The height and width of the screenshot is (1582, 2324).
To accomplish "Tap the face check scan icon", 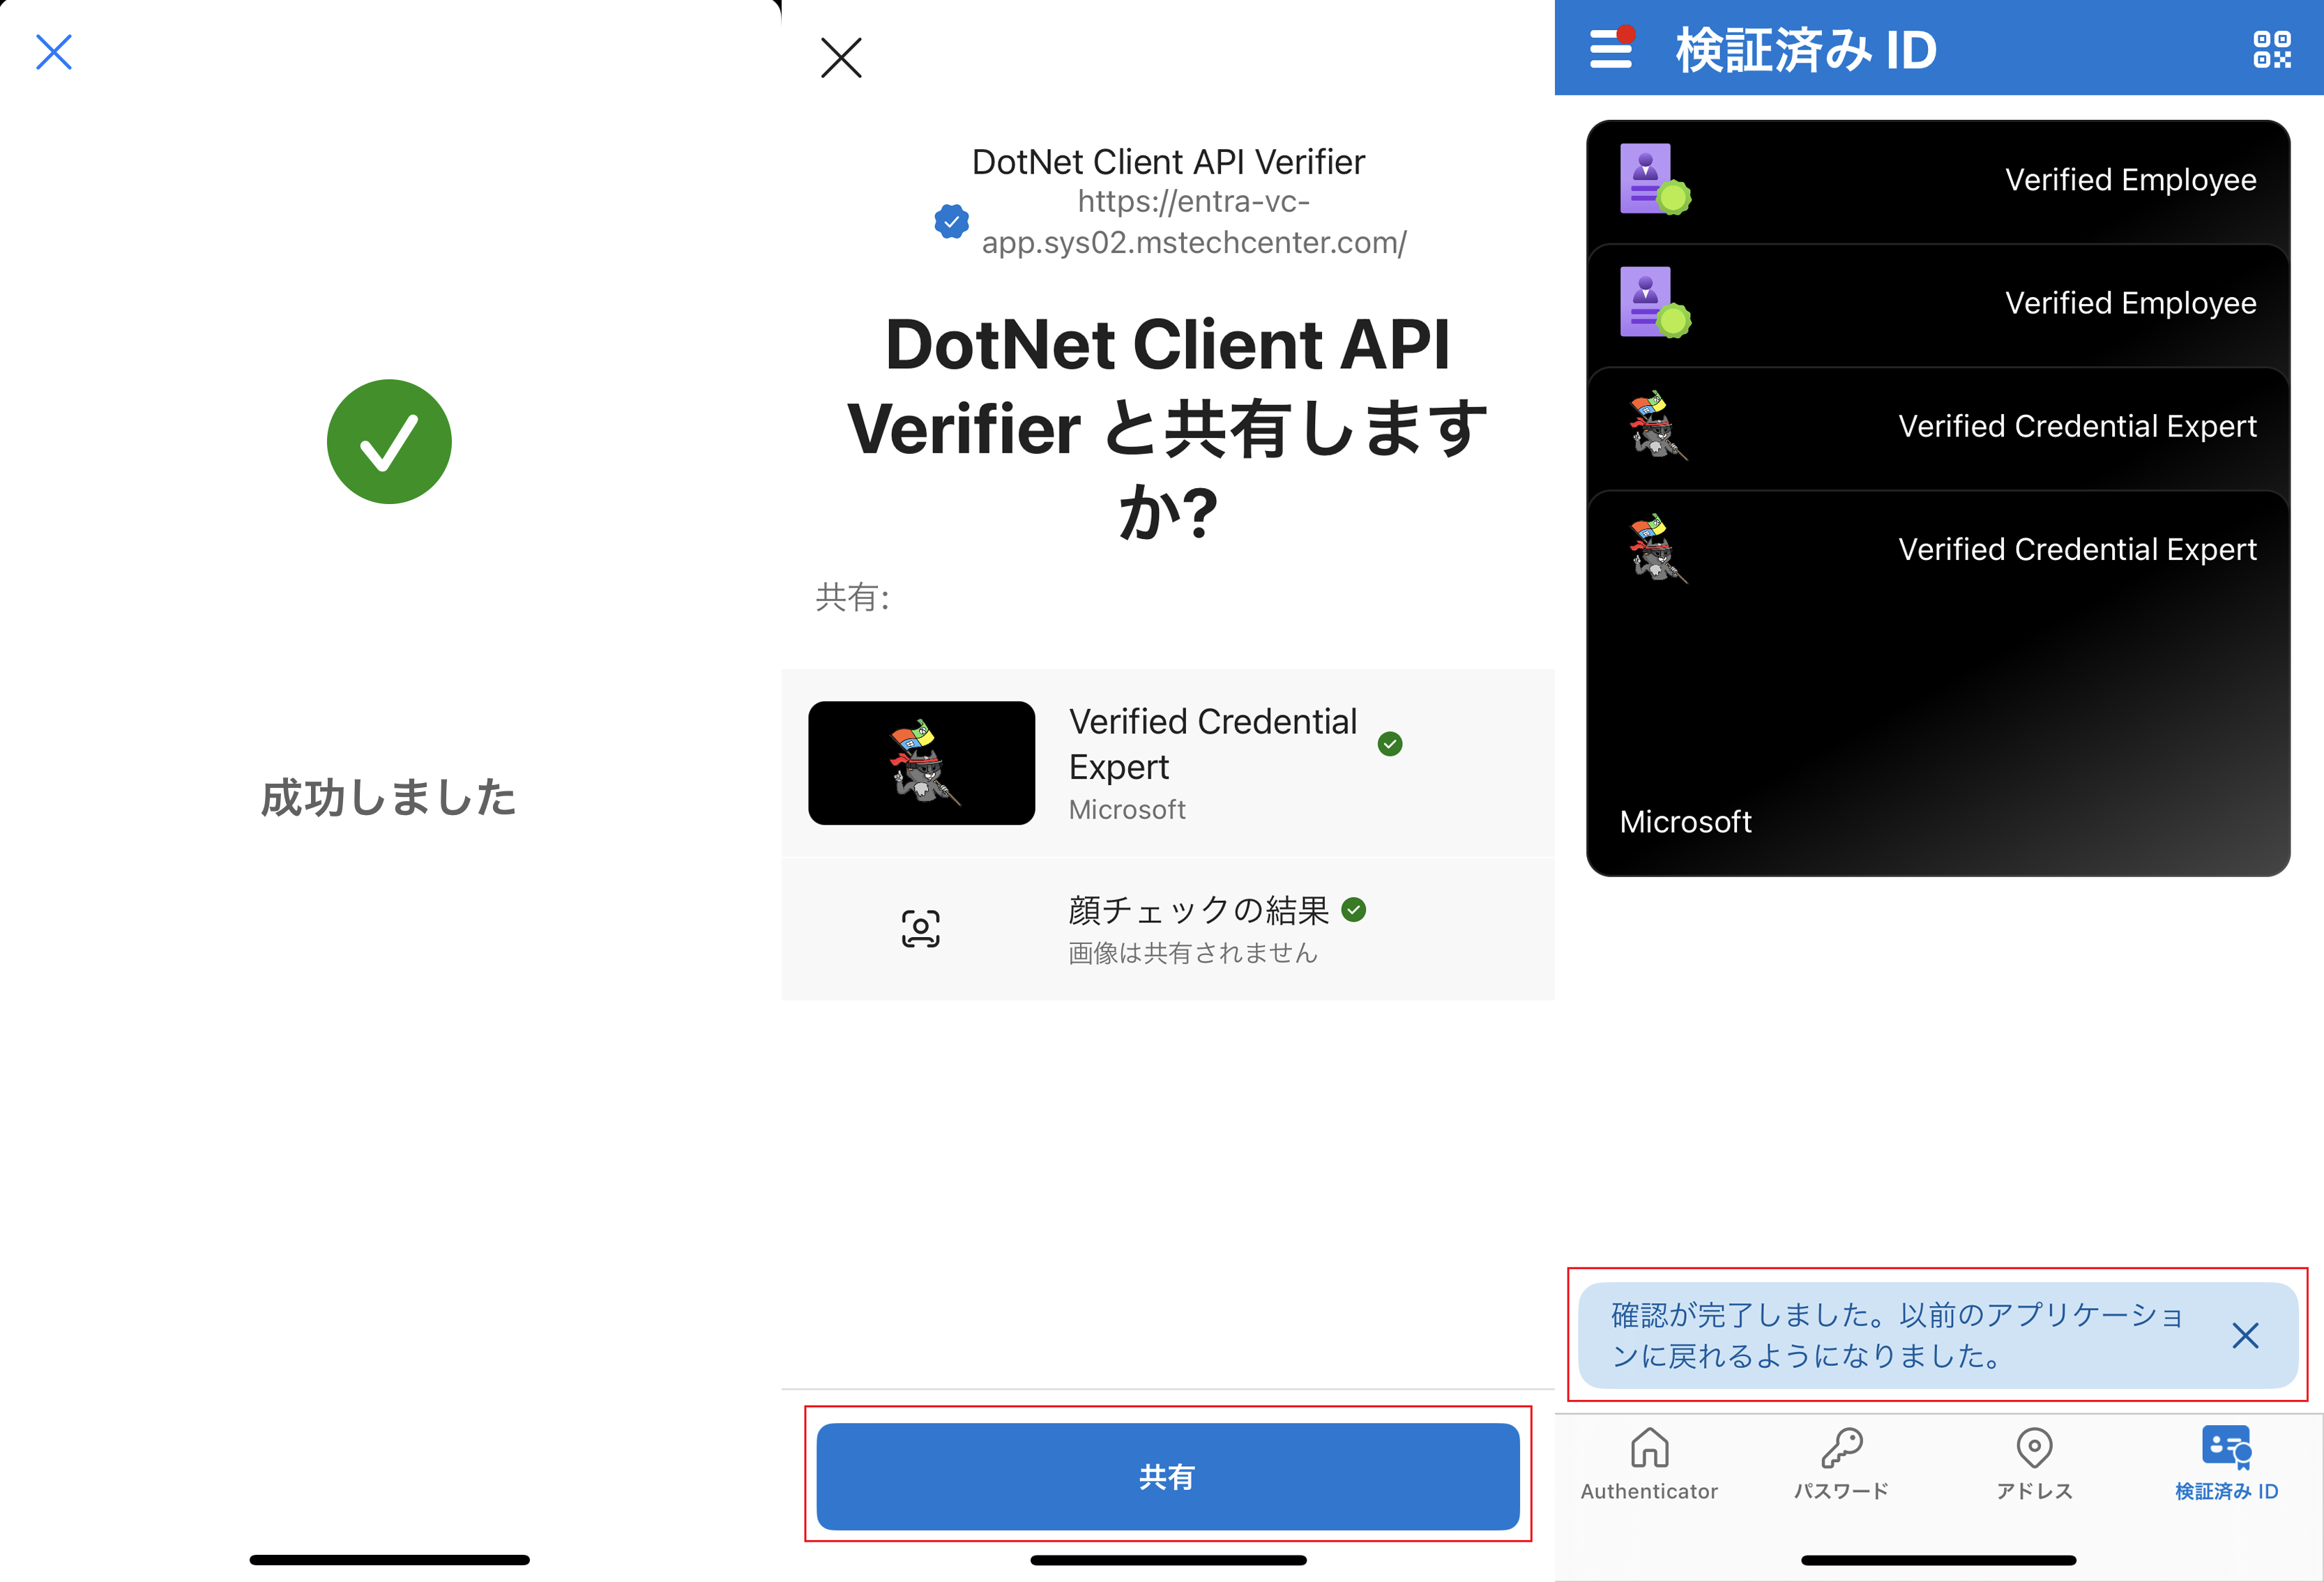I will point(920,928).
